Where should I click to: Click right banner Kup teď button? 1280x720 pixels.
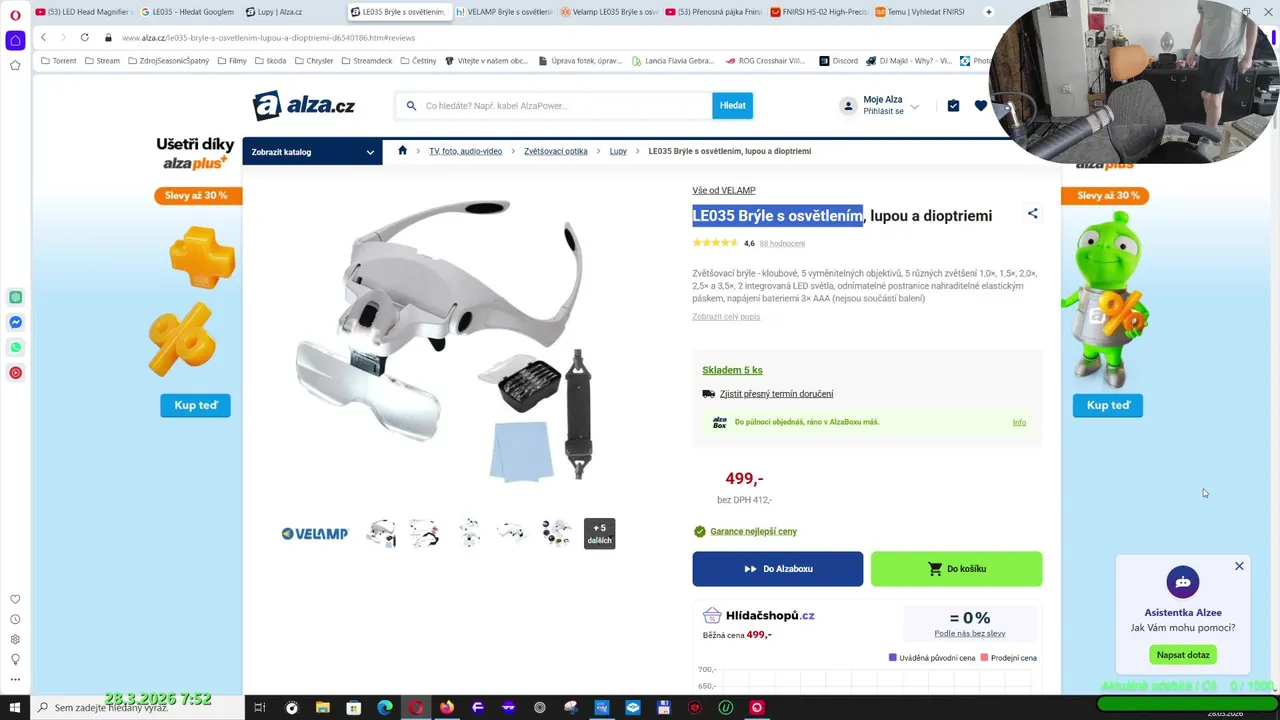point(1108,405)
